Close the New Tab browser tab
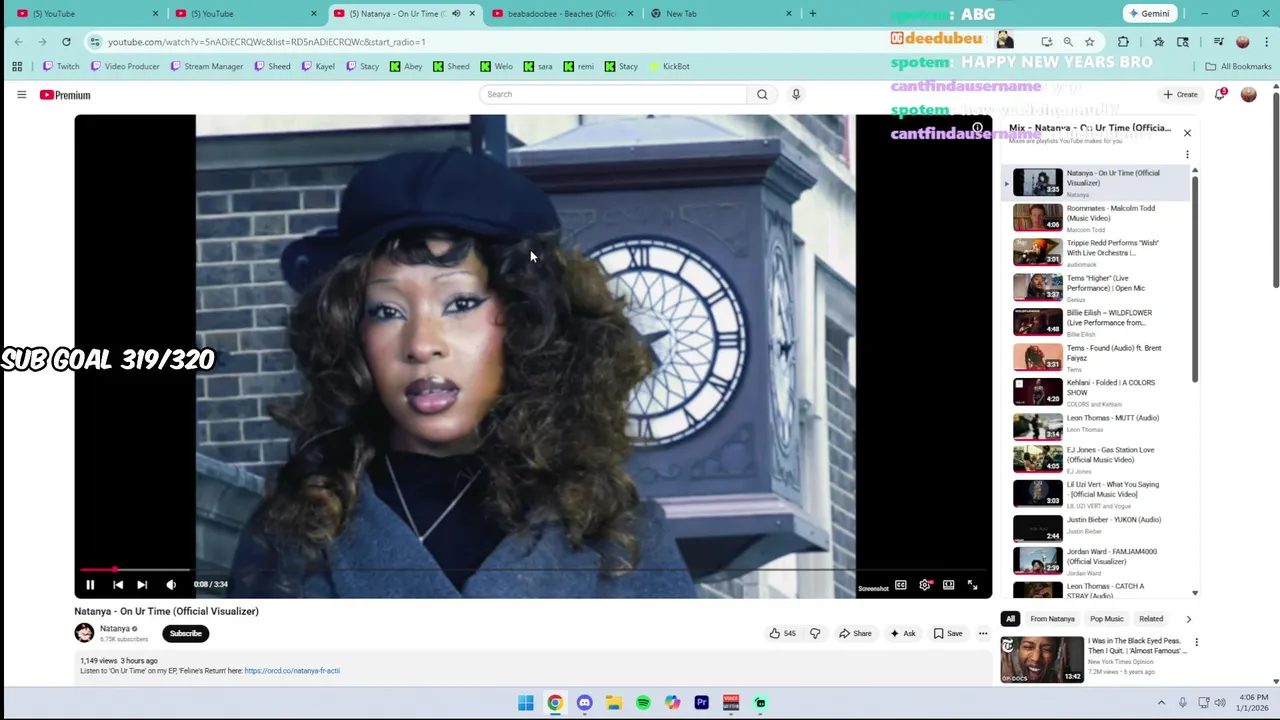 coord(788,14)
